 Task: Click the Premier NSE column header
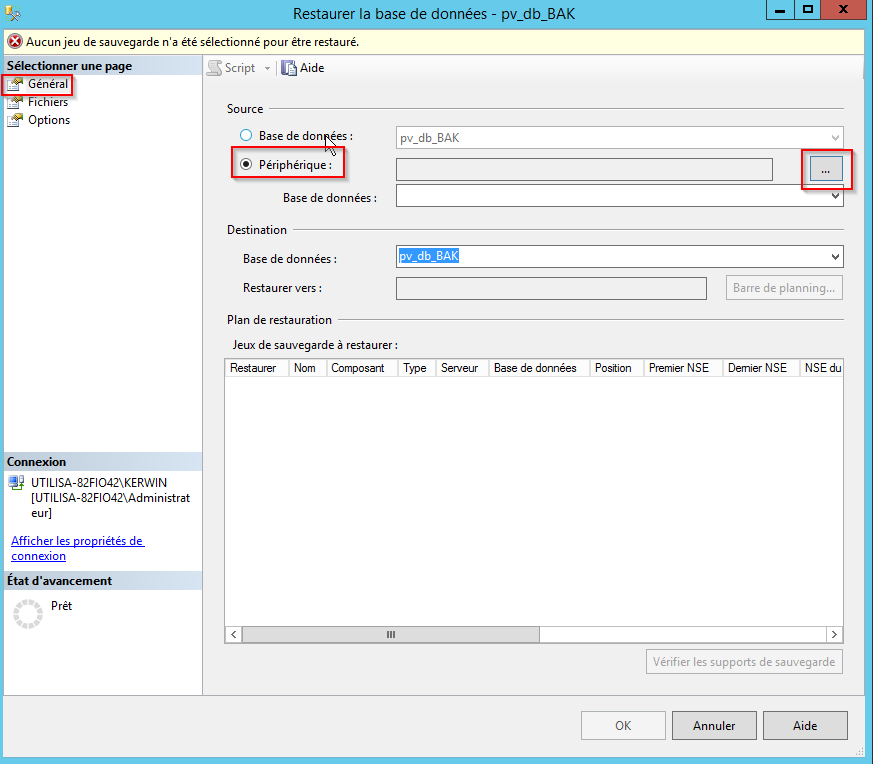[x=678, y=368]
